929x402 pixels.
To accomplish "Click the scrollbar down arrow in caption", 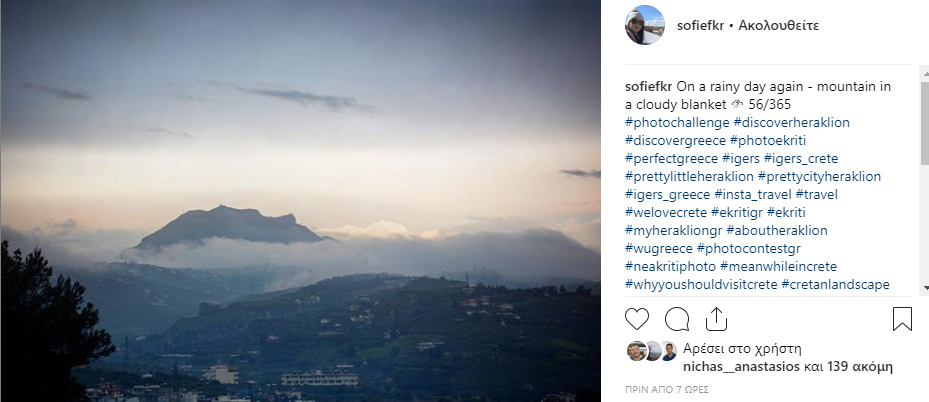I will pyautogui.click(x=924, y=288).
